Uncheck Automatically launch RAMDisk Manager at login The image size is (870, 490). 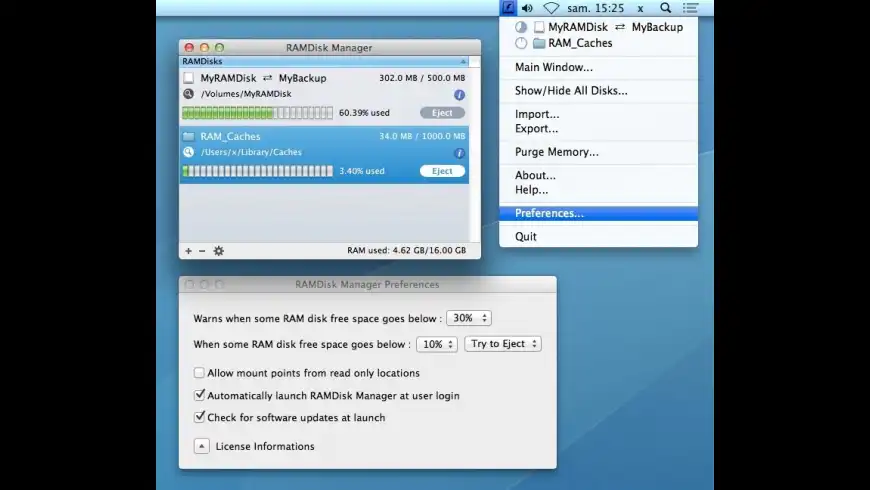[x=199, y=395]
